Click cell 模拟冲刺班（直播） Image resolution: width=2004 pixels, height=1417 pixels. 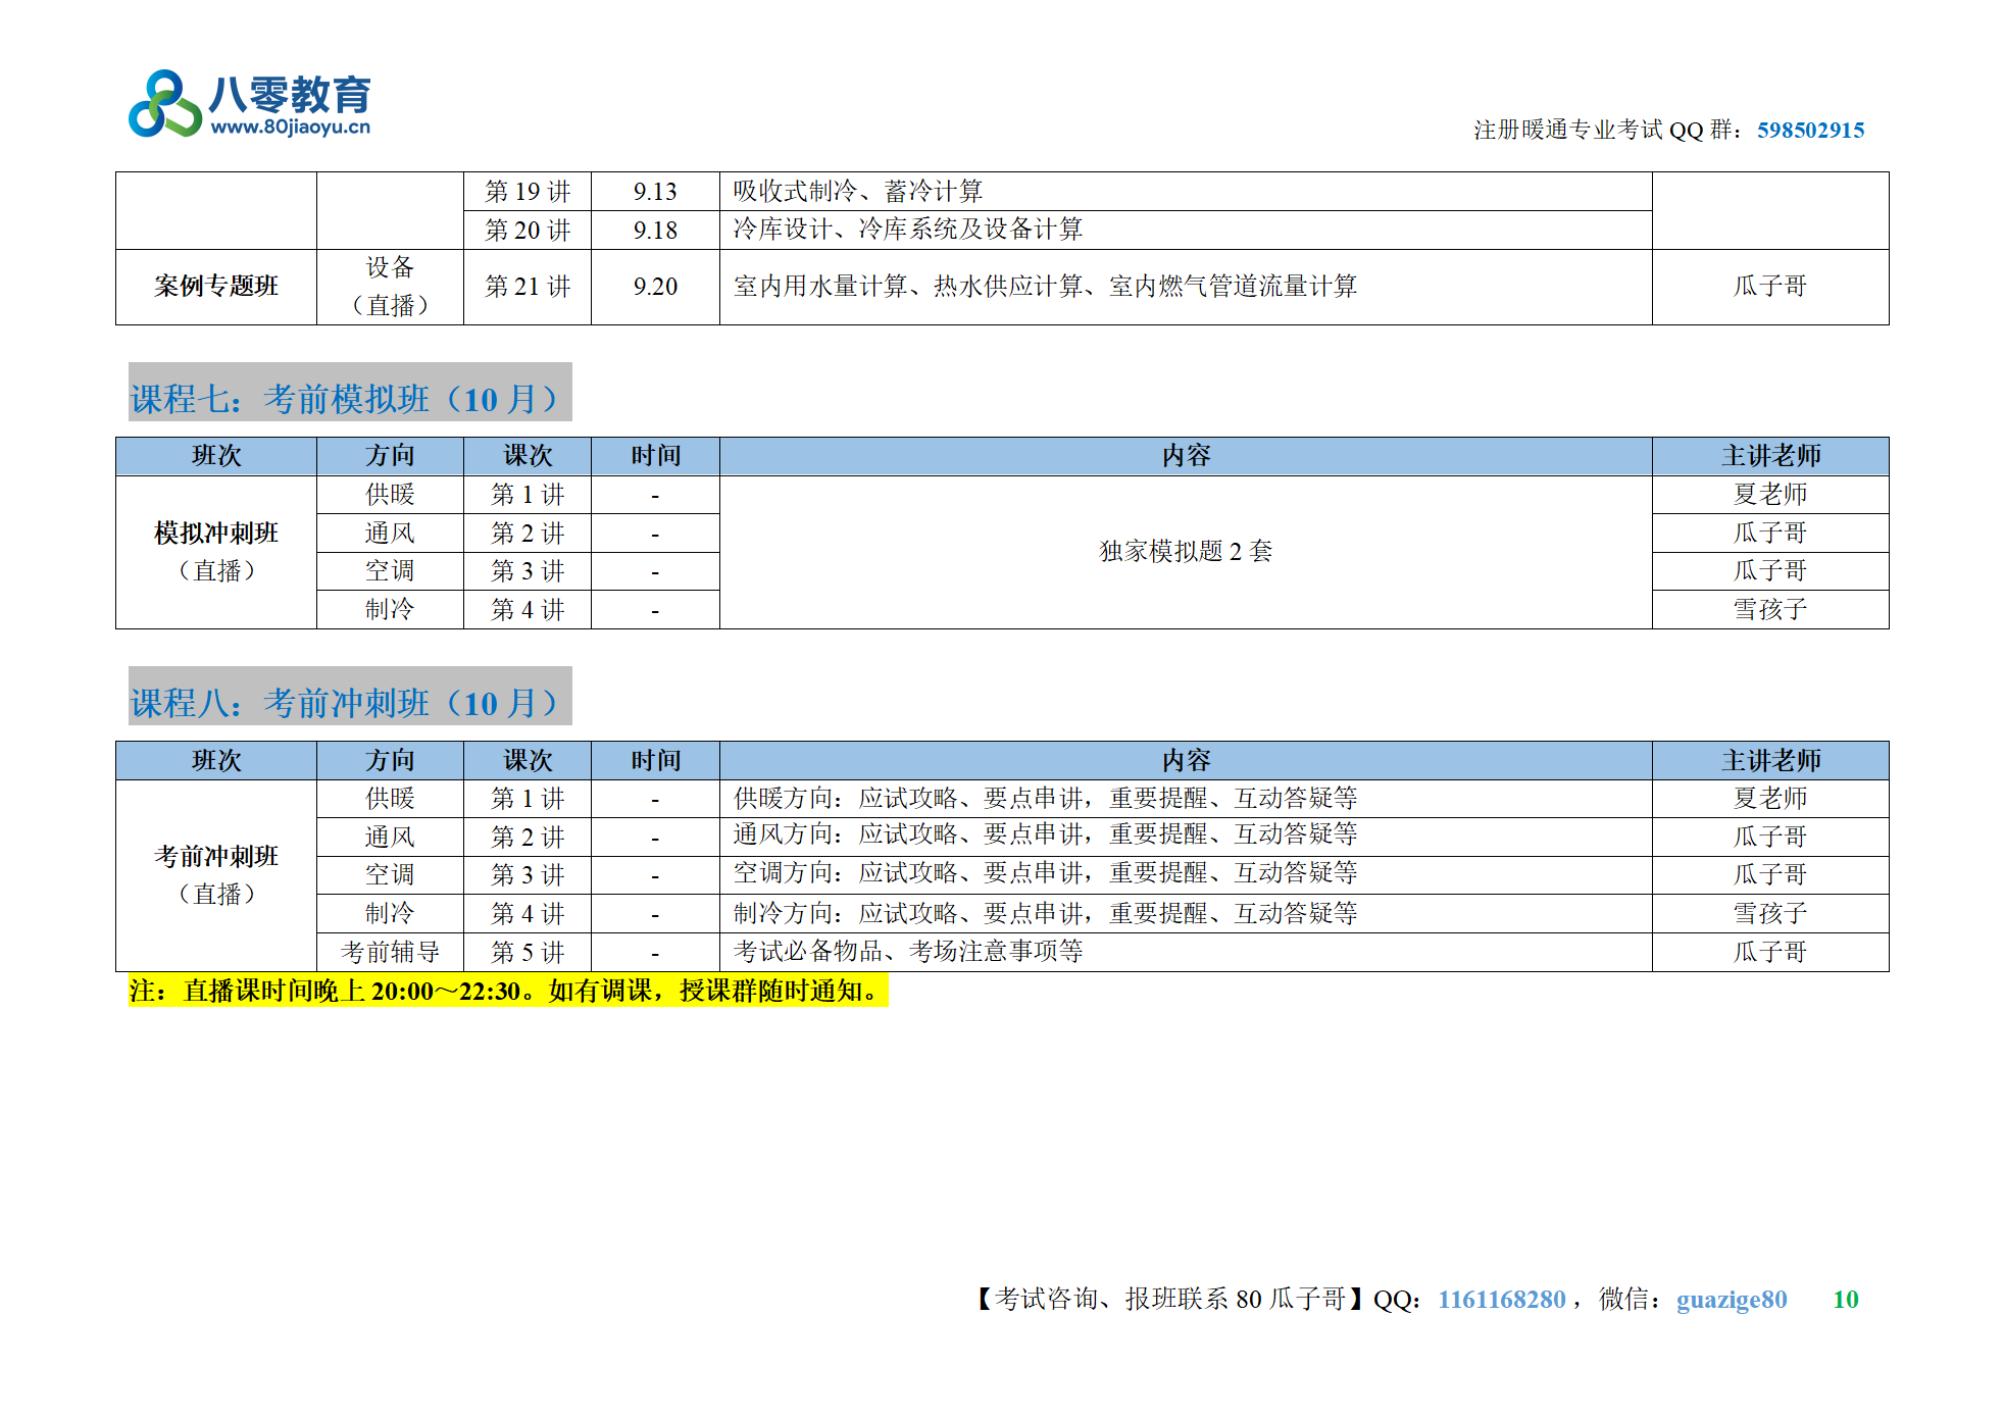coord(216,552)
